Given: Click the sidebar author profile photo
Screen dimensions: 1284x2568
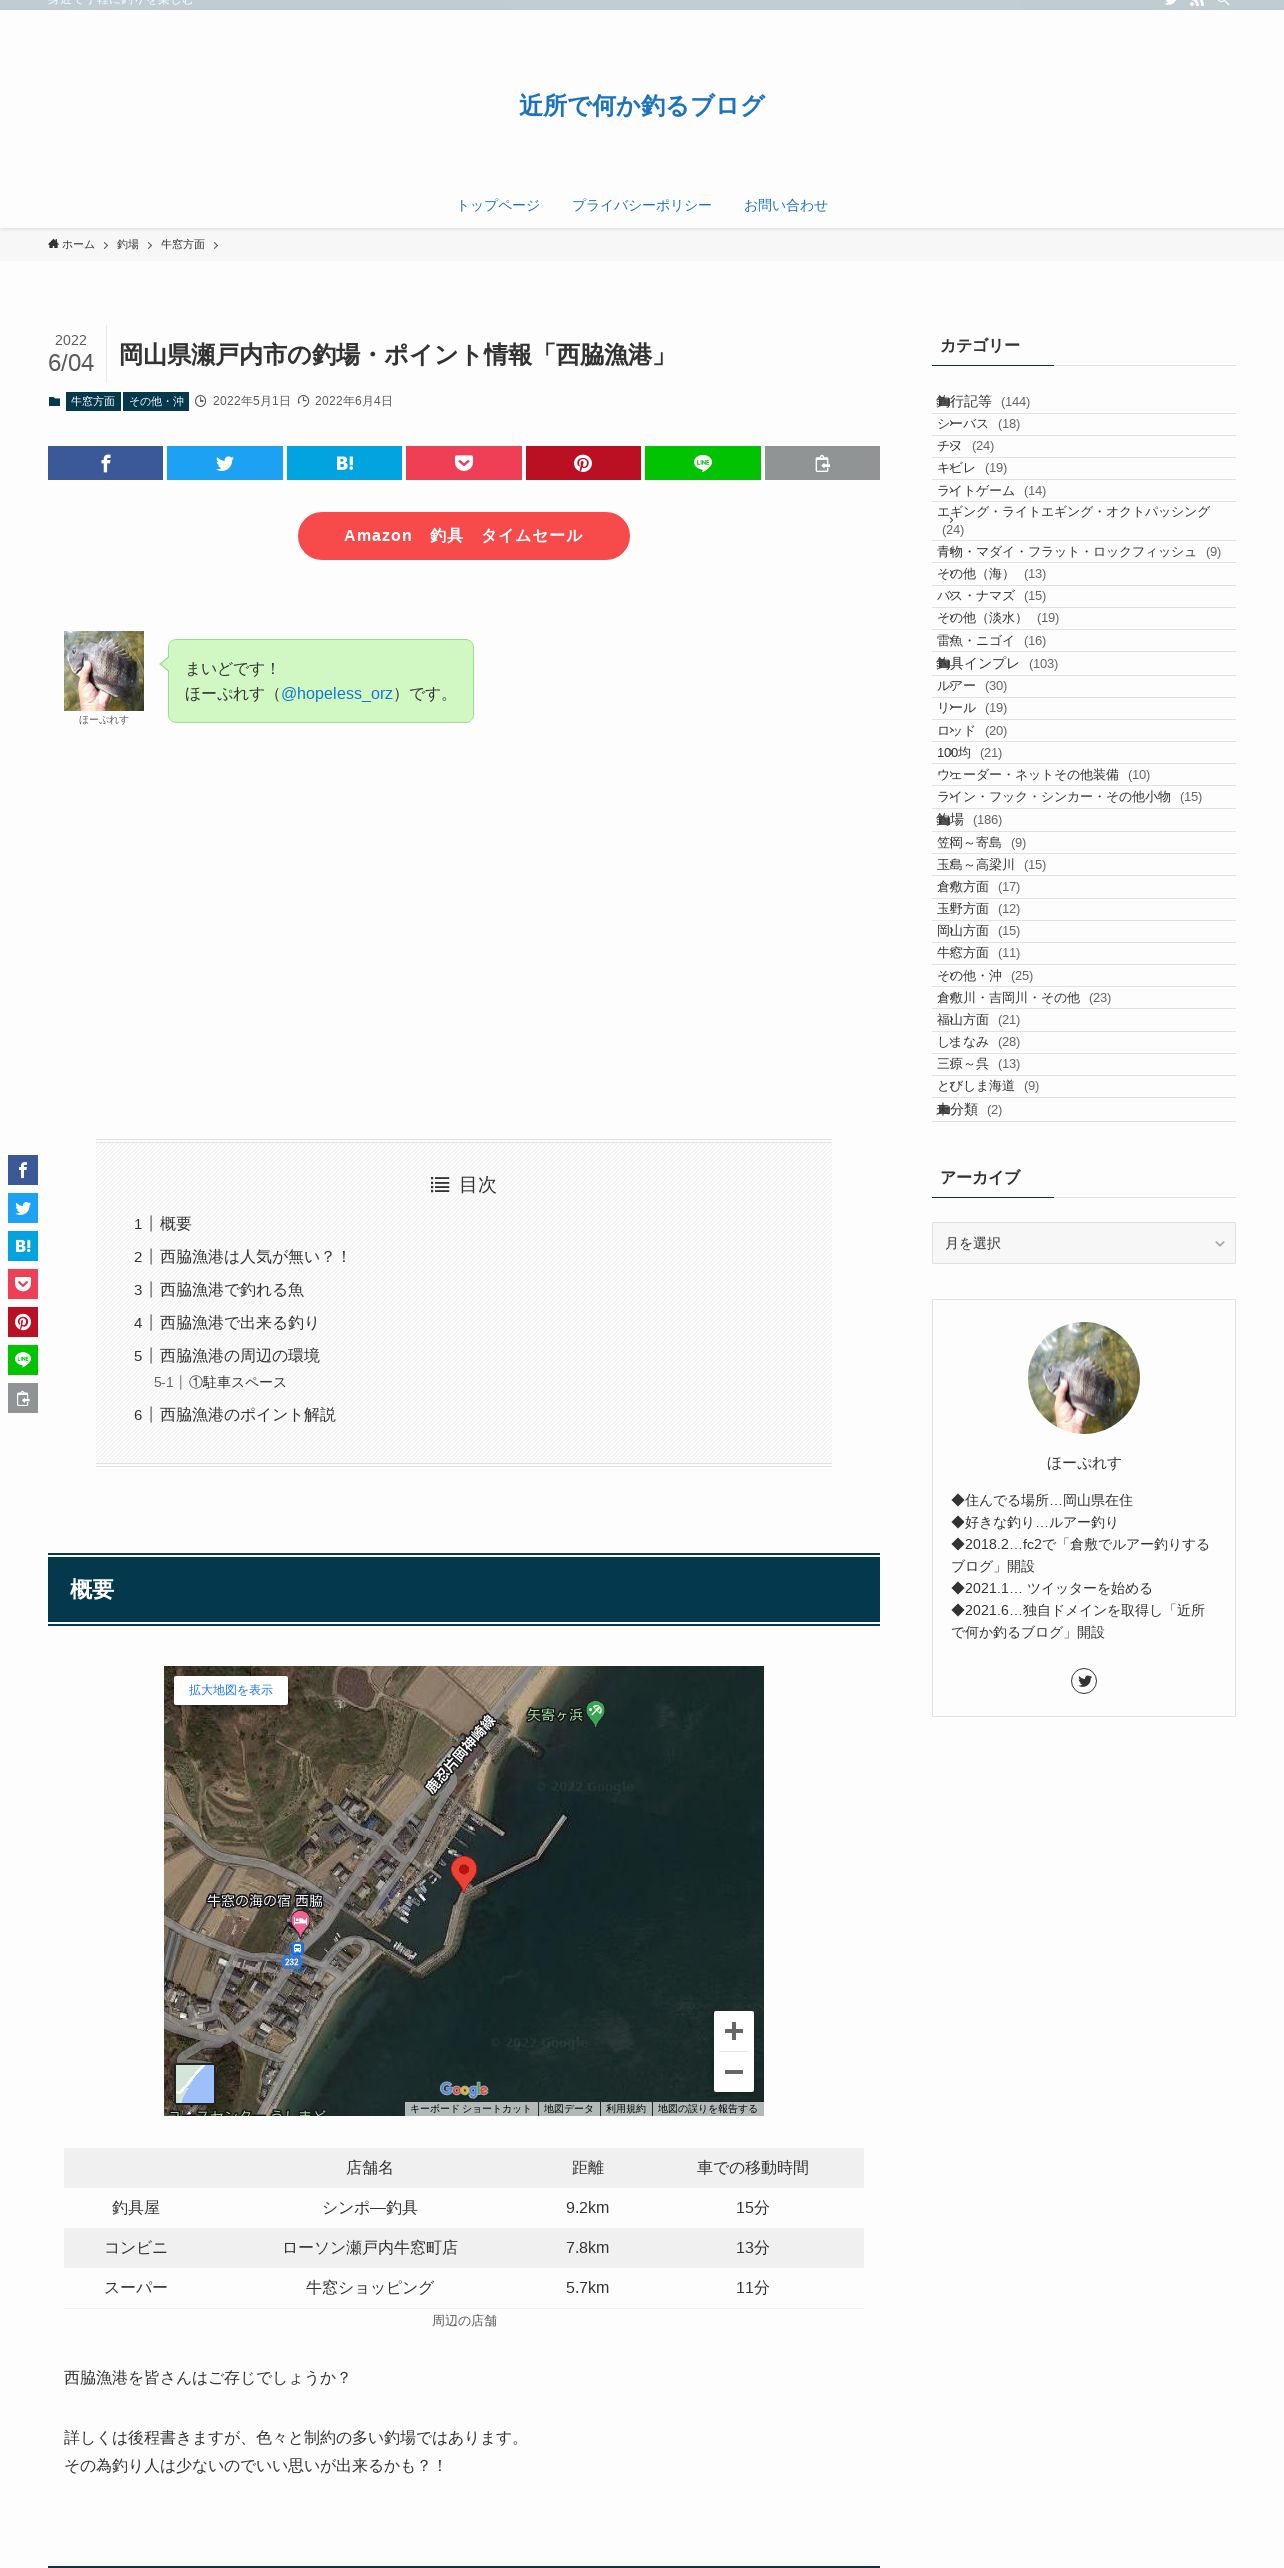Looking at the screenshot, I should (x=1084, y=1378).
